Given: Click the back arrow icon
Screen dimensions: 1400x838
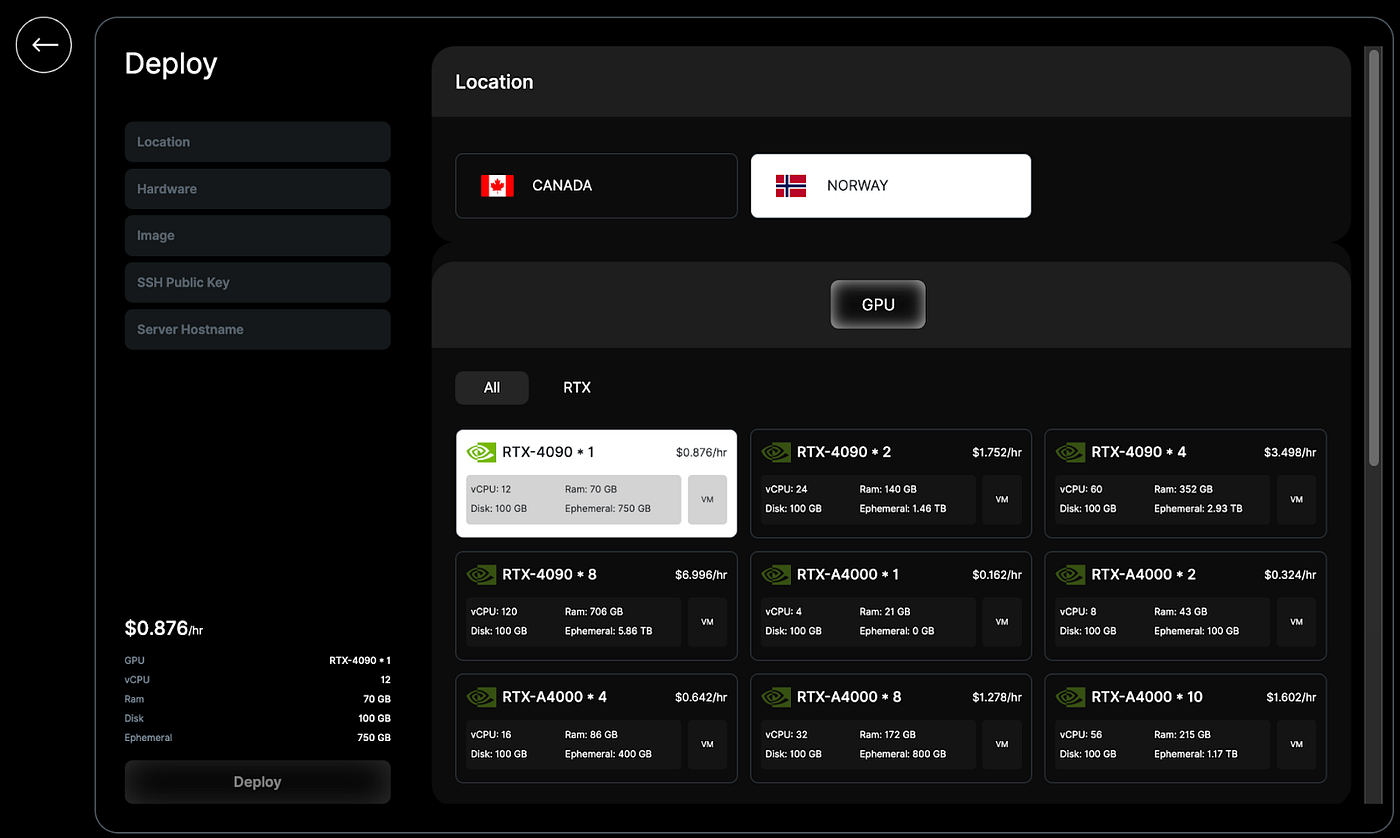Looking at the screenshot, I should (44, 45).
